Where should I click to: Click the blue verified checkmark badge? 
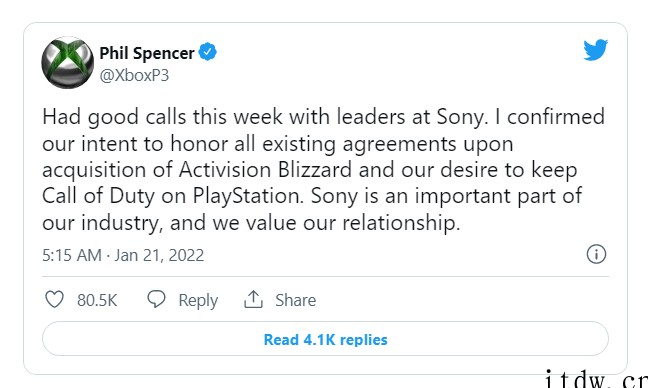tap(207, 52)
